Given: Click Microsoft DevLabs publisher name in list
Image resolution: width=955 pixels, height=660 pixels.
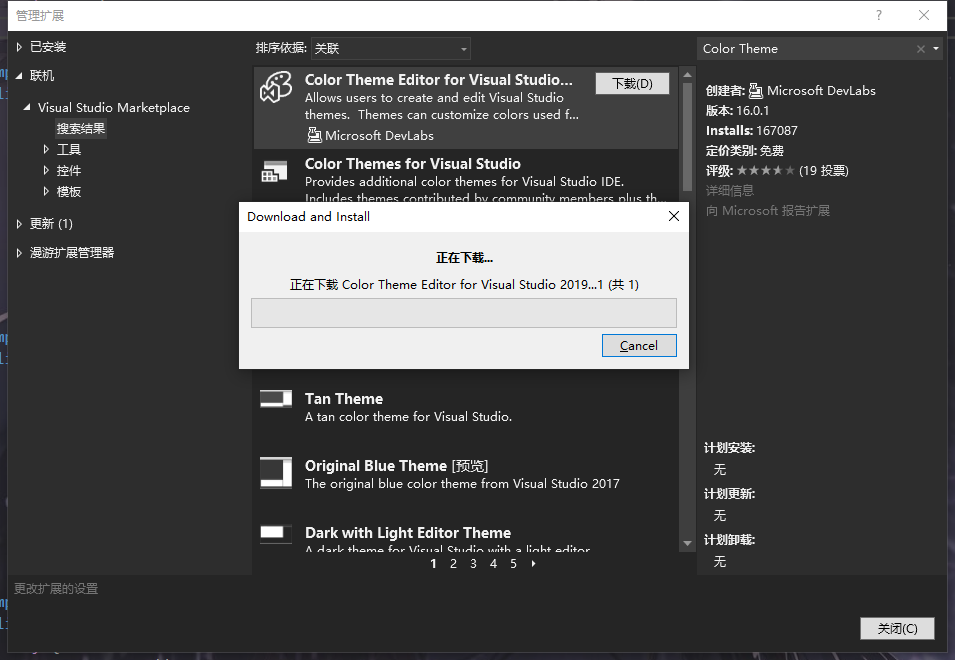Looking at the screenshot, I should [x=379, y=136].
